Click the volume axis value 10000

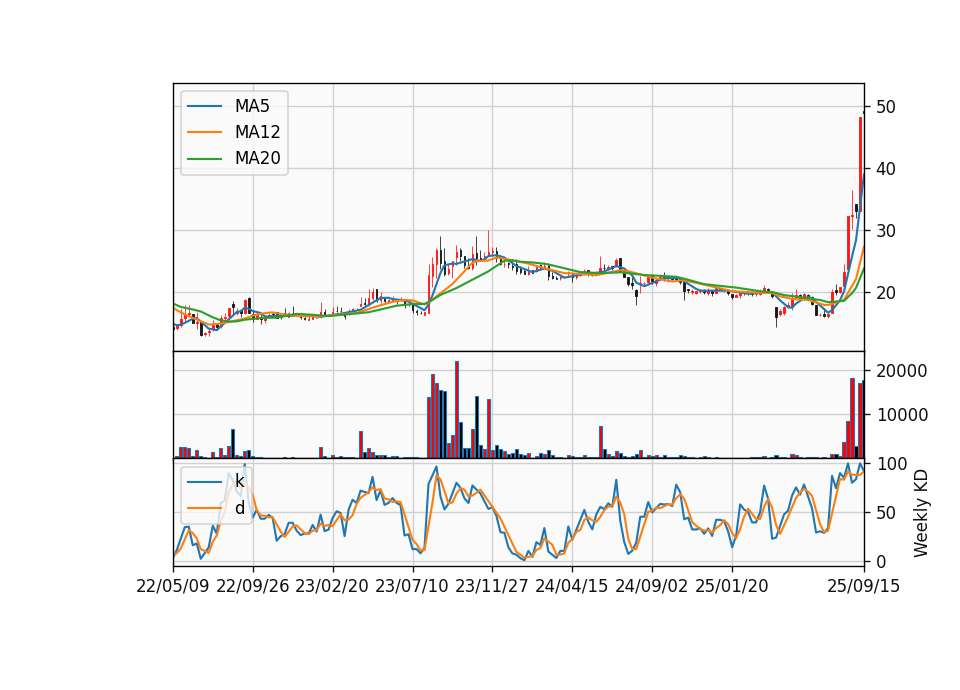(x=902, y=415)
